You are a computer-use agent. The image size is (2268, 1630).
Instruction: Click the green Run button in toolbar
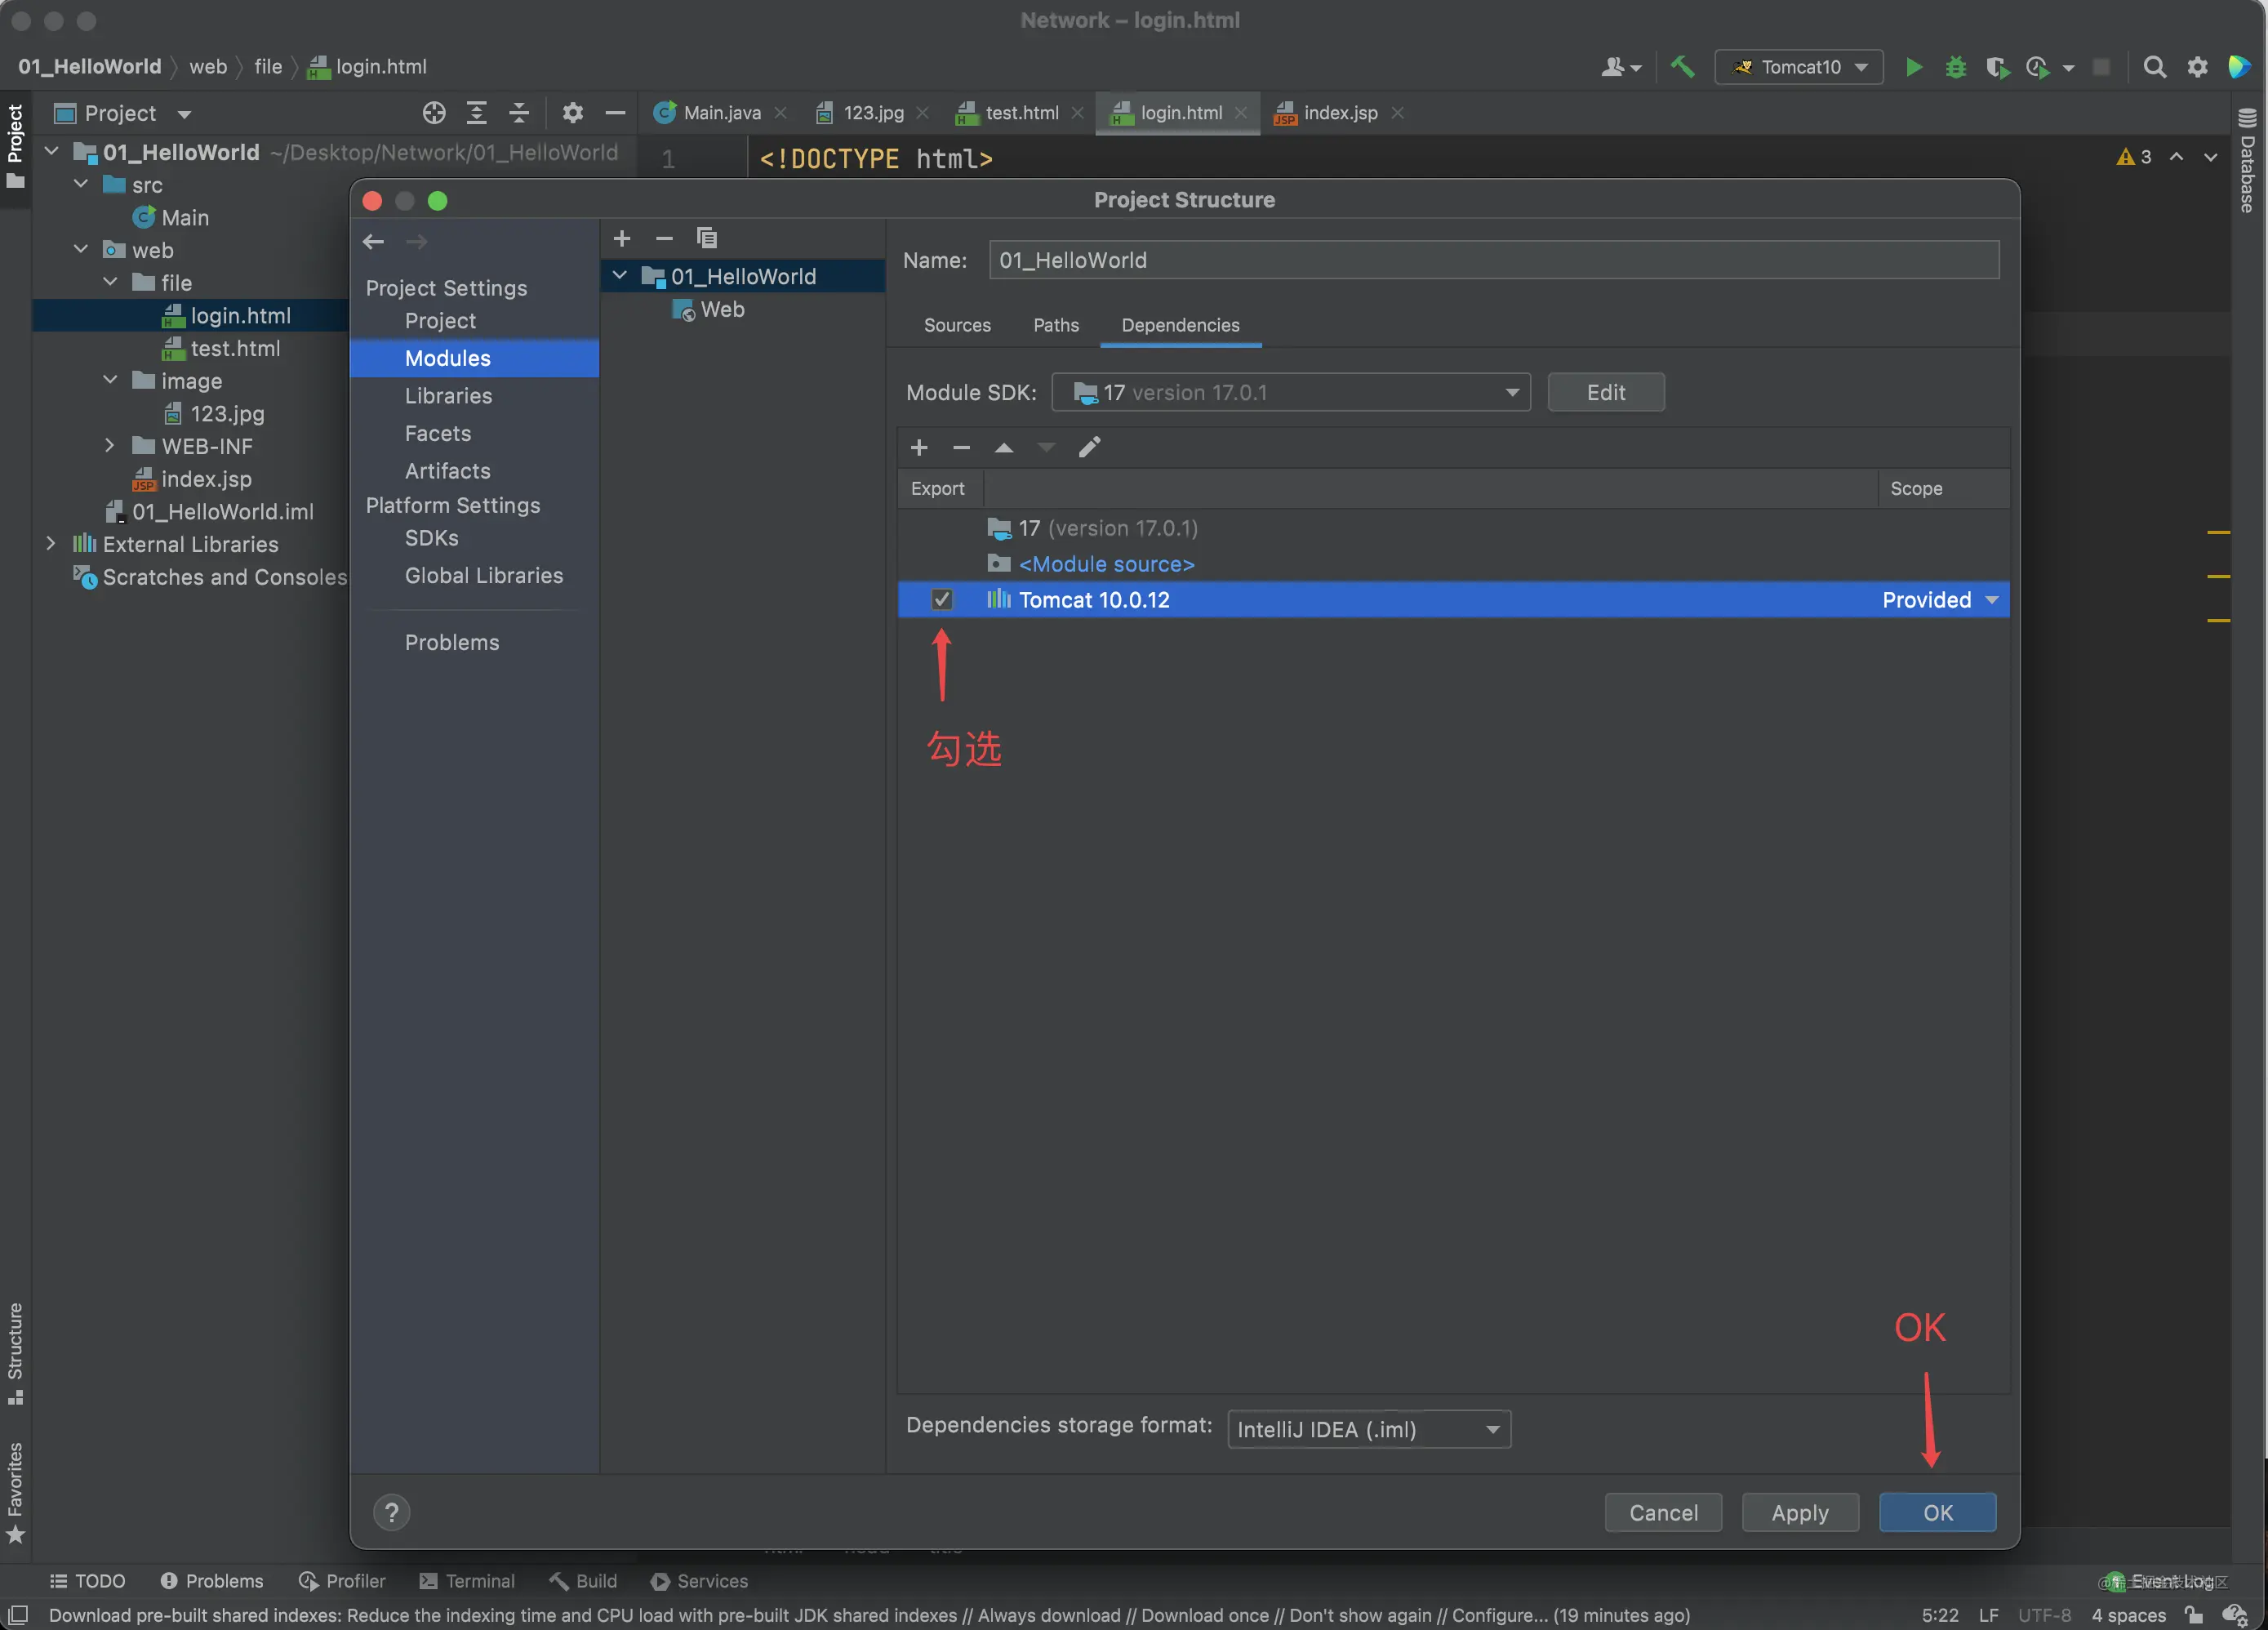pyautogui.click(x=1913, y=67)
